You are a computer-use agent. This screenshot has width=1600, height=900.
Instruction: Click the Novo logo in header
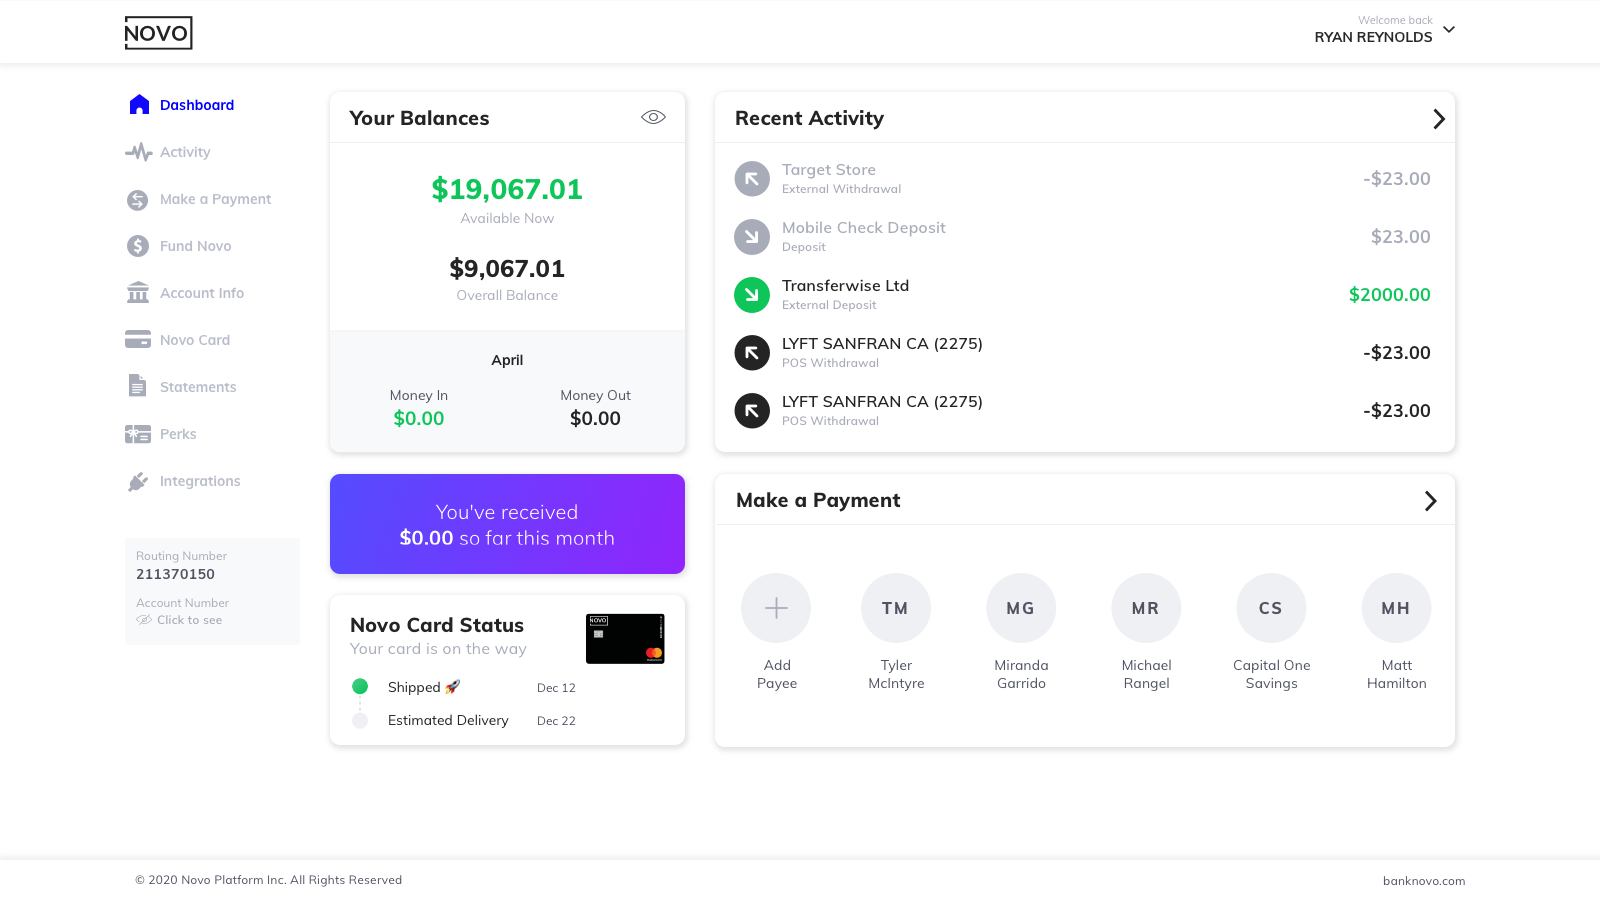pyautogui.click(x=158, y=33)
